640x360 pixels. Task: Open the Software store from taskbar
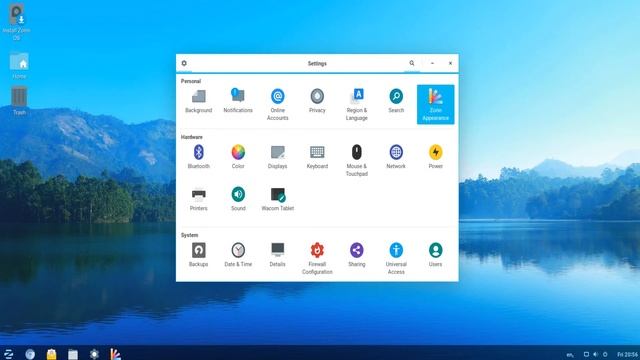tap(51, 354)
